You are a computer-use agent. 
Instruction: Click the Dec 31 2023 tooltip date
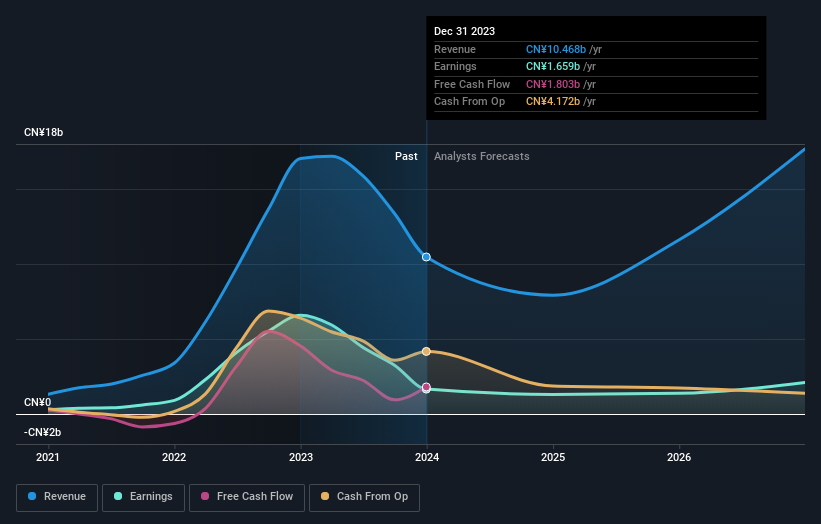click(464, 31)
